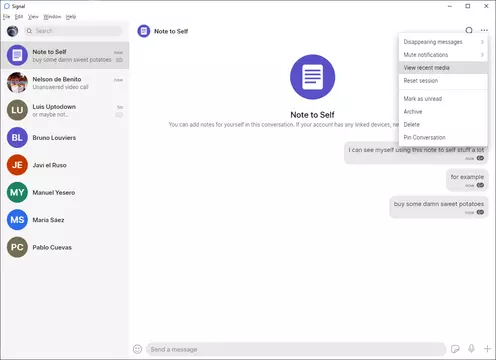Viewport: 496px width, 360px height.
Task: Click Note to Self header title
Action: 171,31
